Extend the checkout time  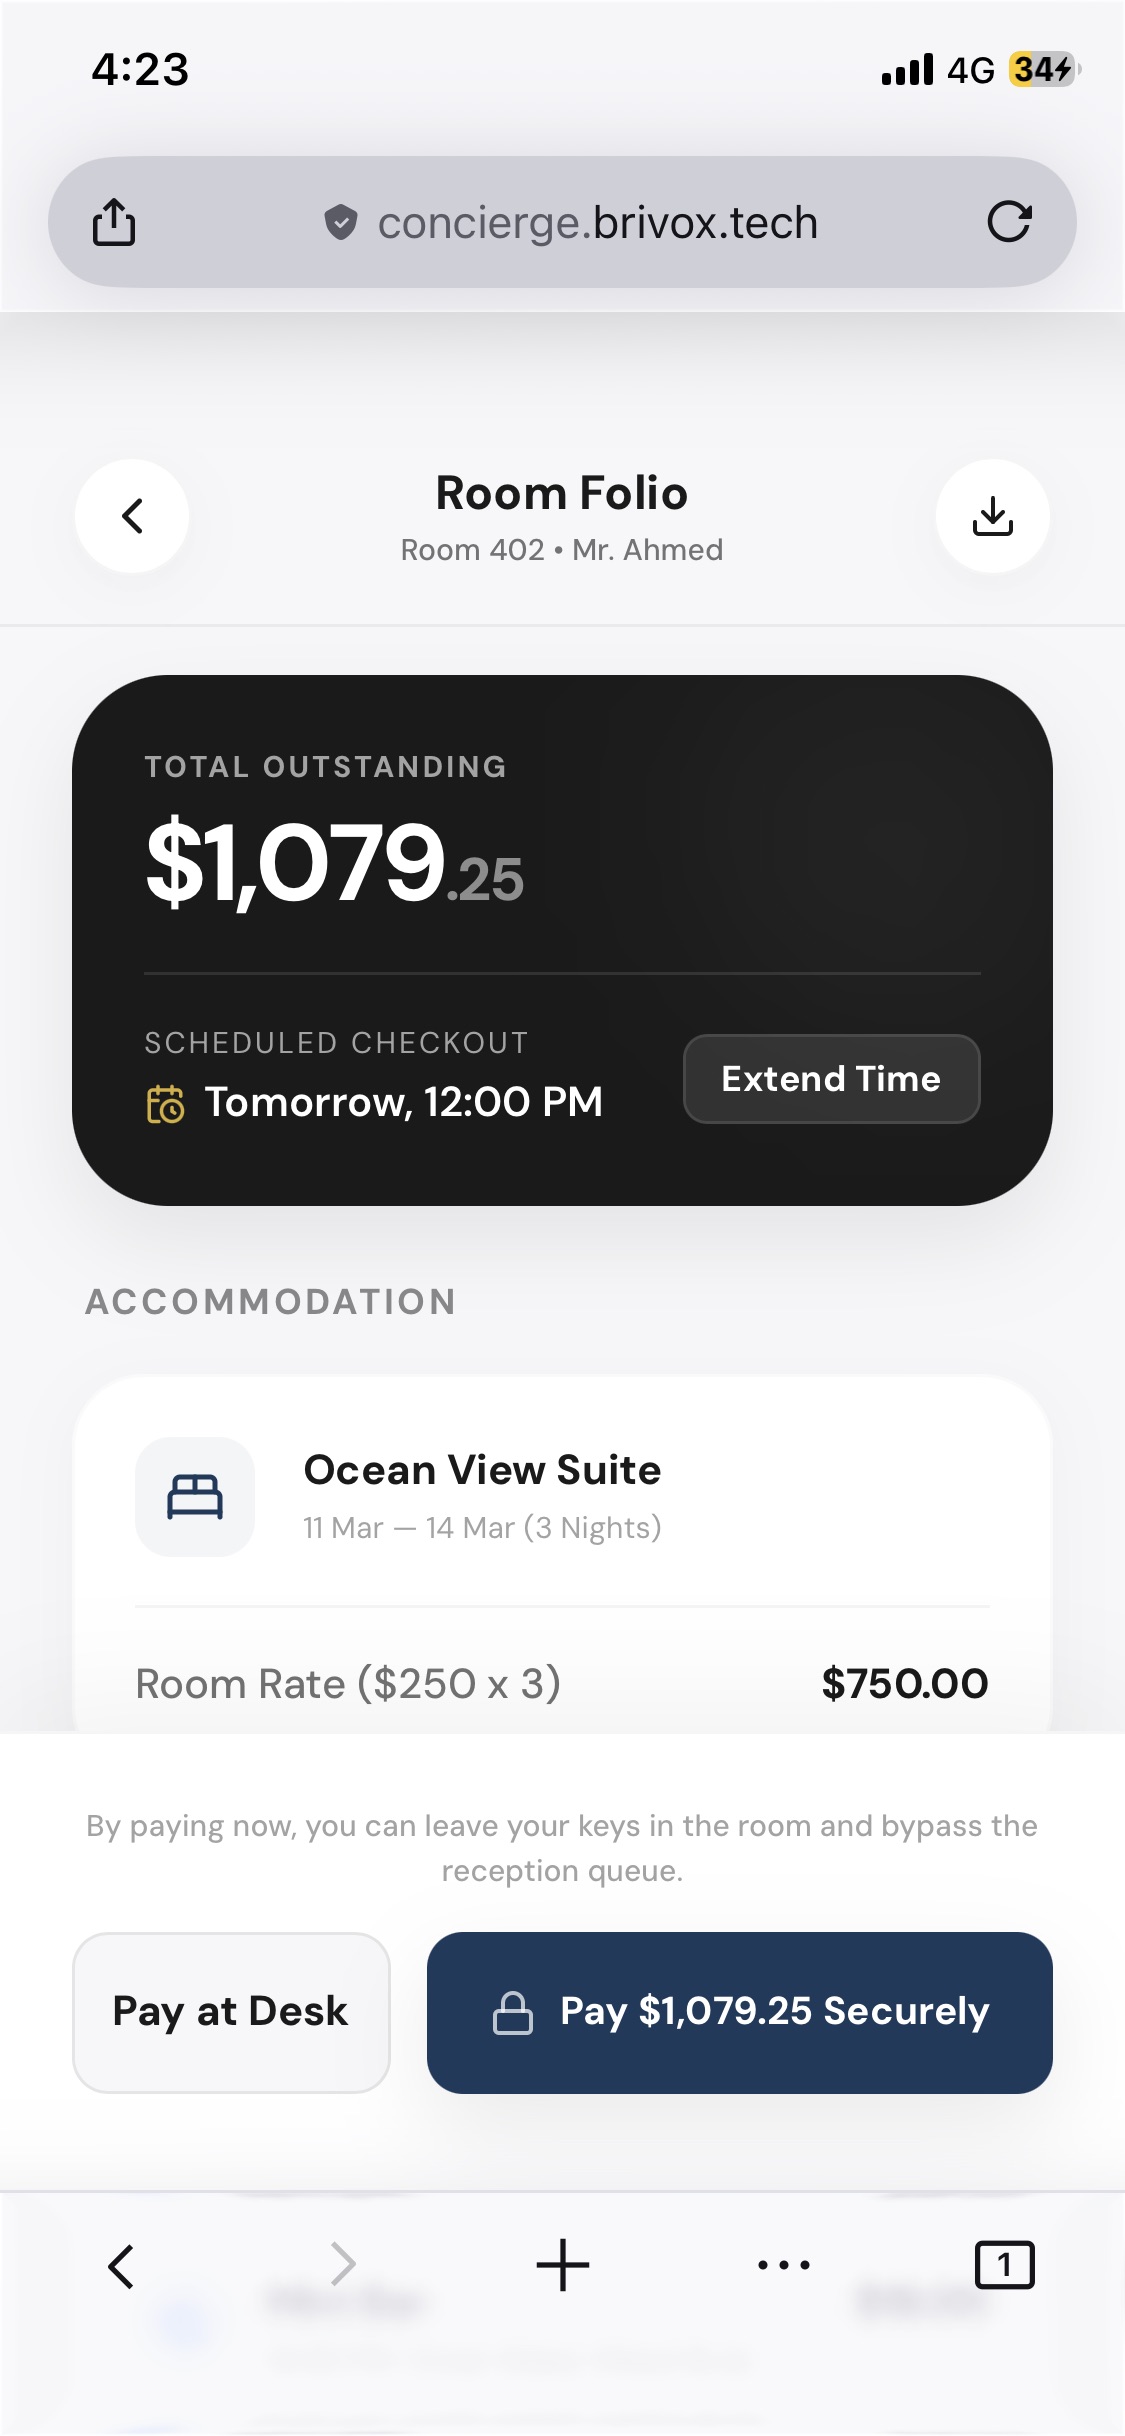pos(831,1079)
